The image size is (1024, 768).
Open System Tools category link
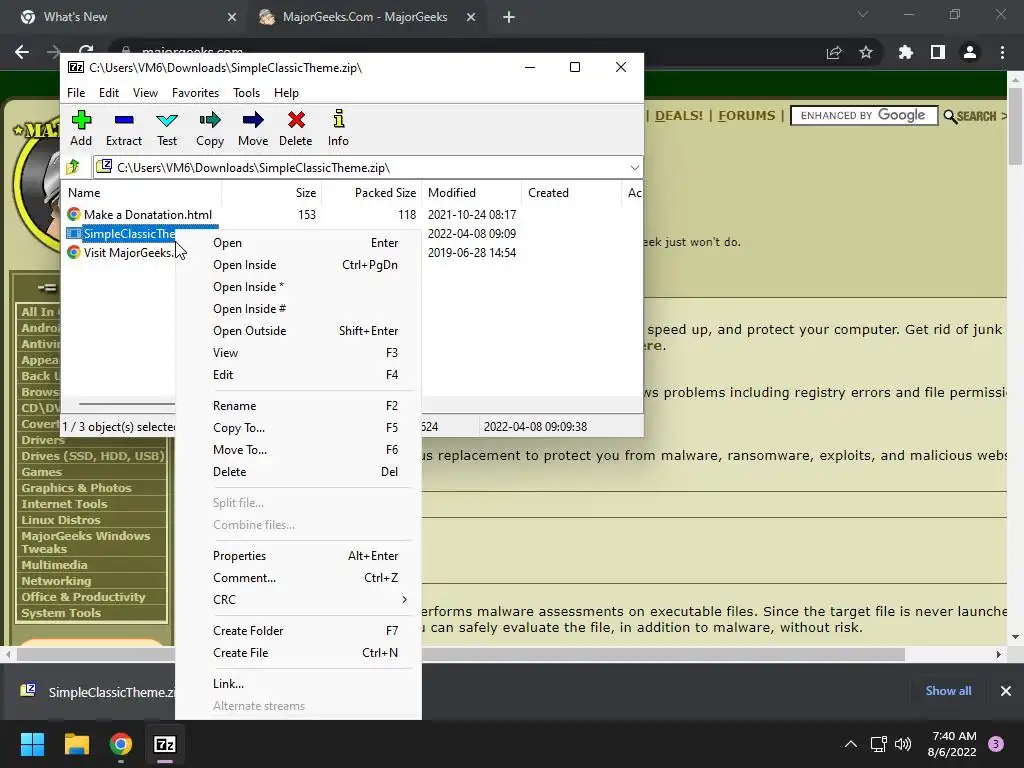pos(61,613)
